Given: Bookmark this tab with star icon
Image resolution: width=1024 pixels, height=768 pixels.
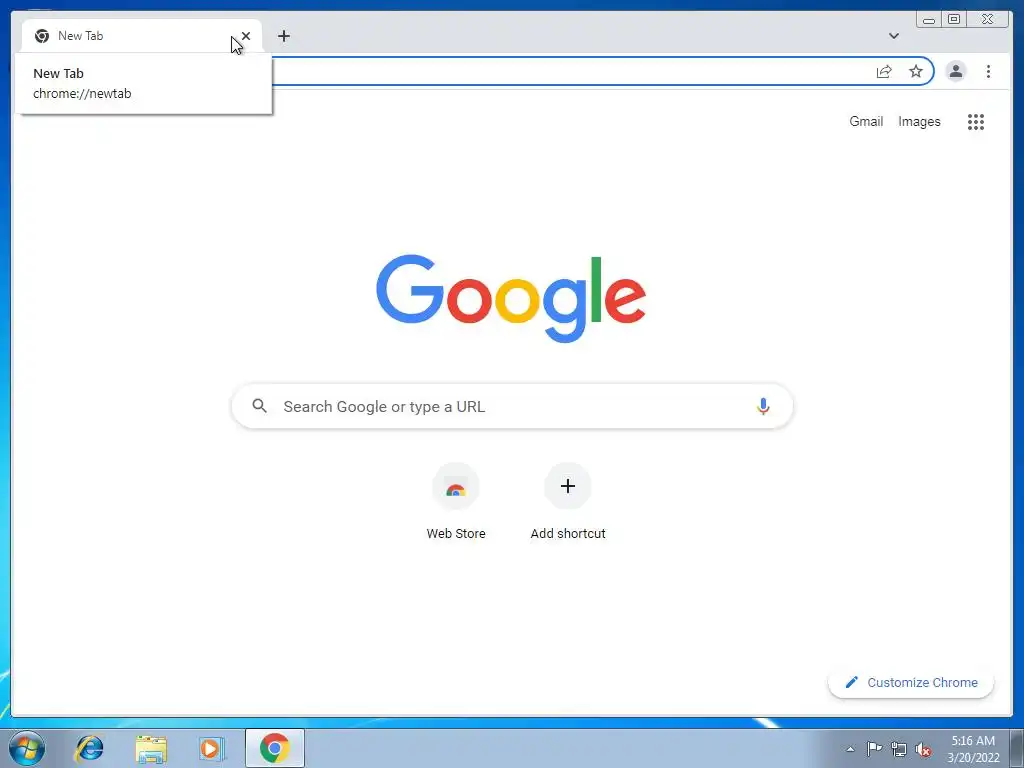Looking at the screenshot, I should pyautogui.click(x=916, y=71).
